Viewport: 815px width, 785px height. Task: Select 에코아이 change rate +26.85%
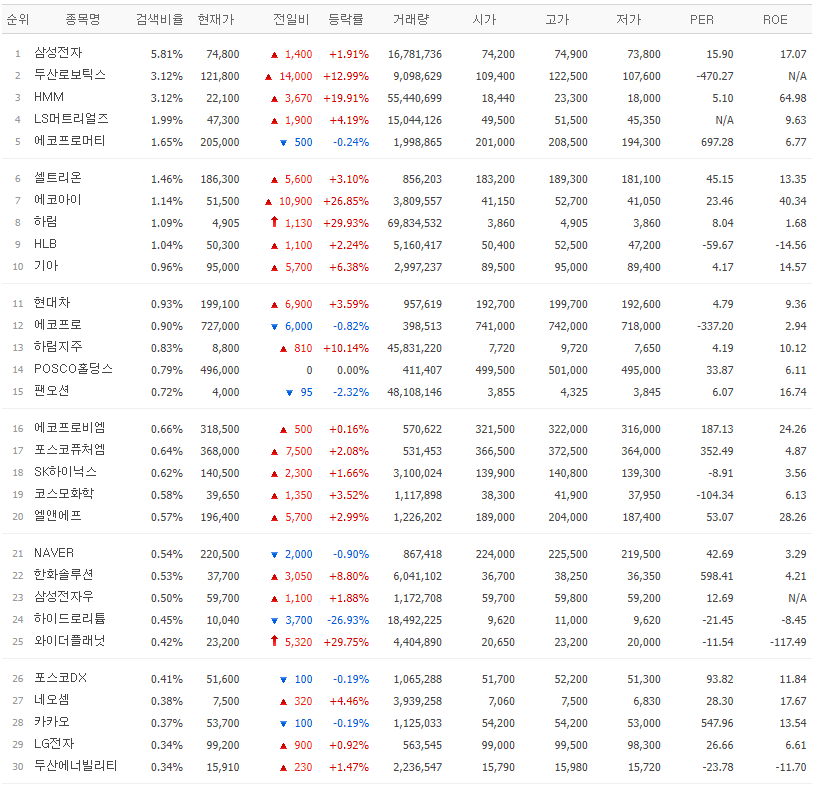tap(346, 201)
